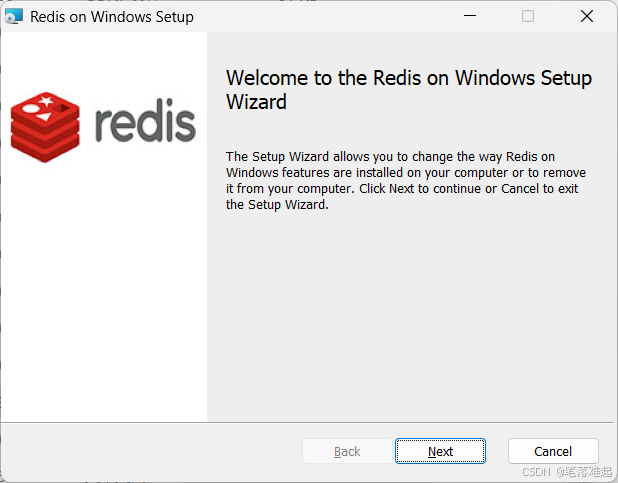Click the Cancel button

553,451
